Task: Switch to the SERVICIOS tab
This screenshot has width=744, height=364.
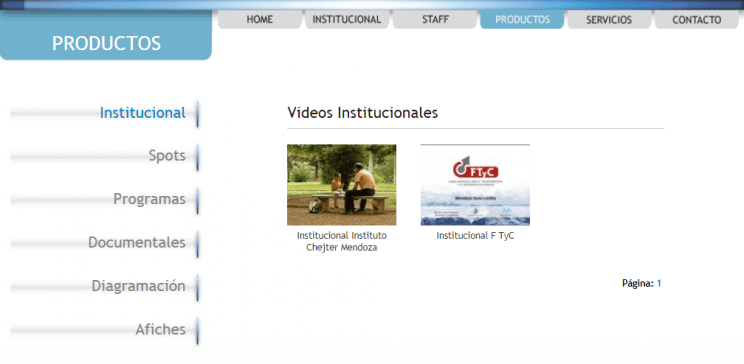Action: [609, 19]
